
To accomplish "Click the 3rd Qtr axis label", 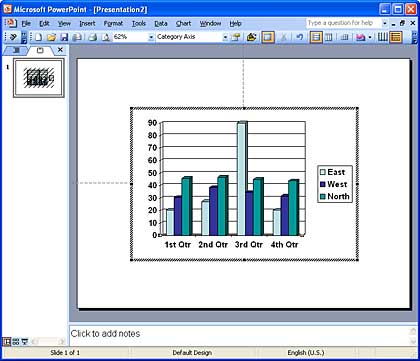I will point(249,245).
